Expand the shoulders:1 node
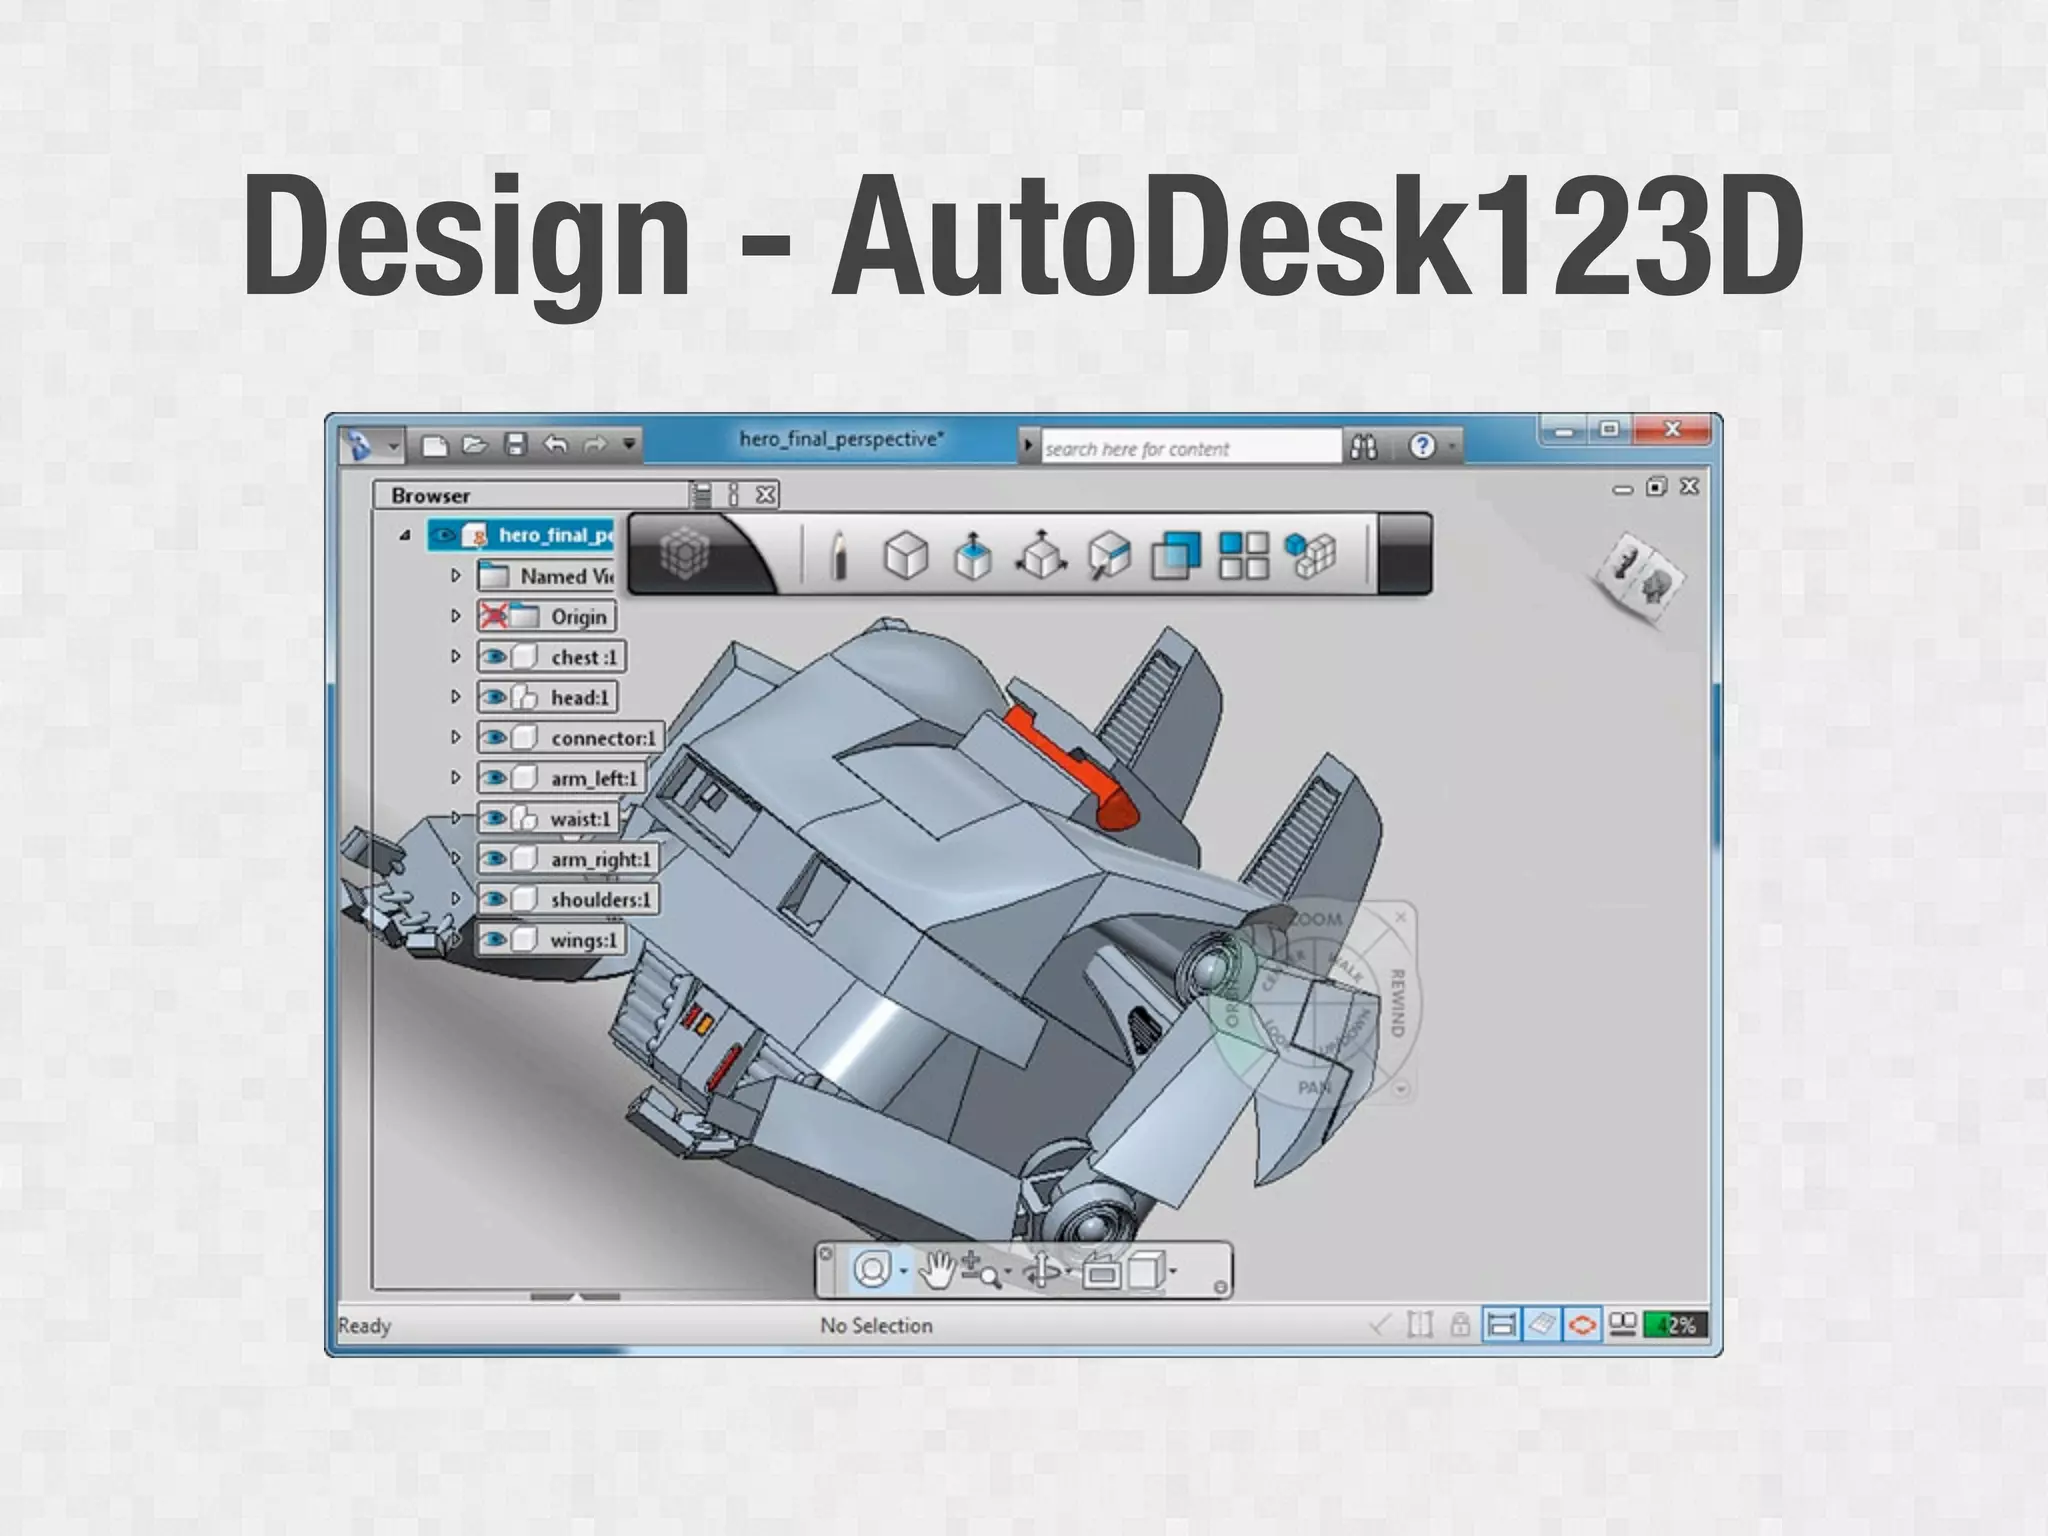The height and width of the screenshot is (1536, 2048). click(x=455, y=899)
